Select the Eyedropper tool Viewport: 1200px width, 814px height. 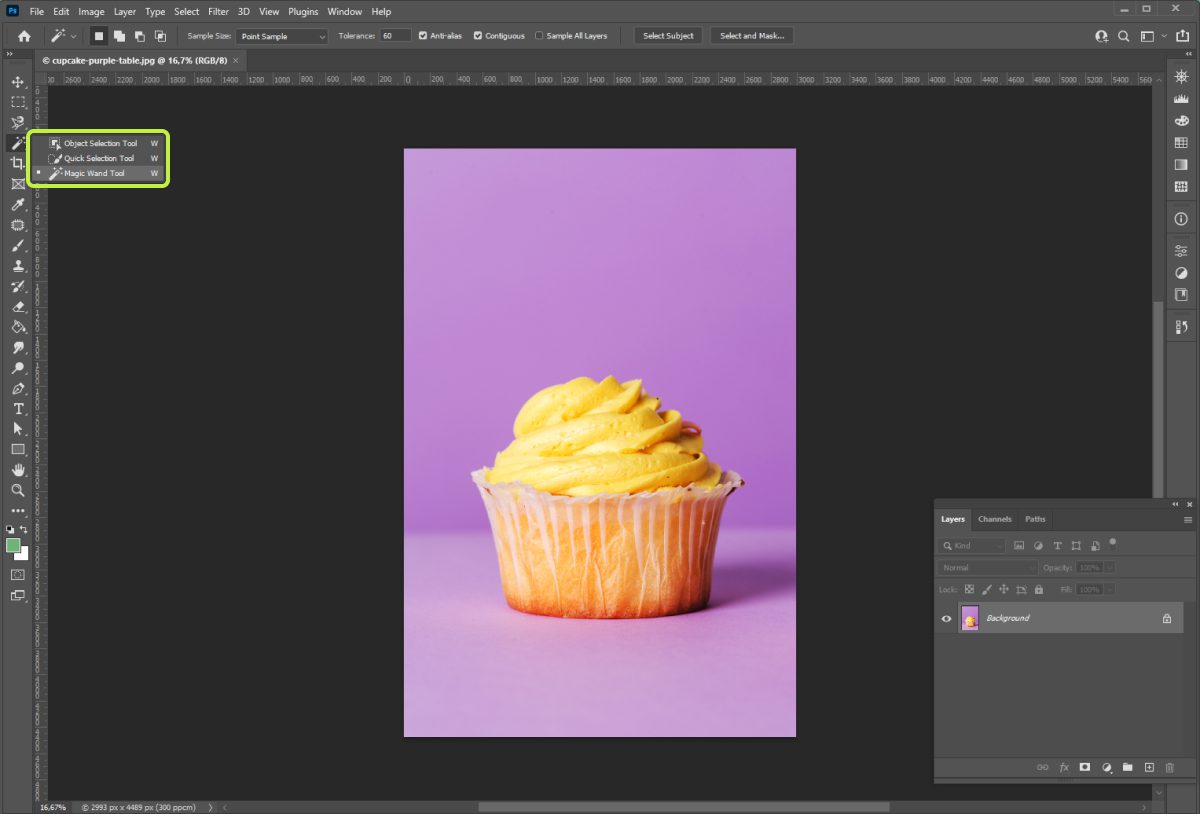click(x=17, y=204)
